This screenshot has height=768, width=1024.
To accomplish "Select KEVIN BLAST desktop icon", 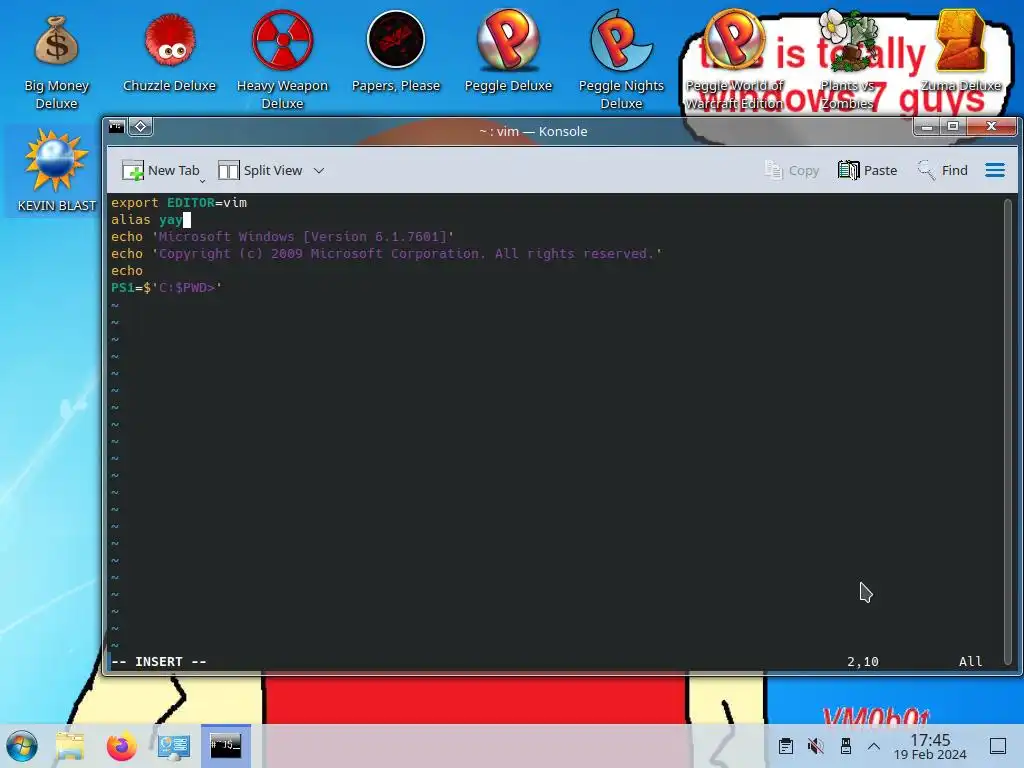I will pos(56,170).
